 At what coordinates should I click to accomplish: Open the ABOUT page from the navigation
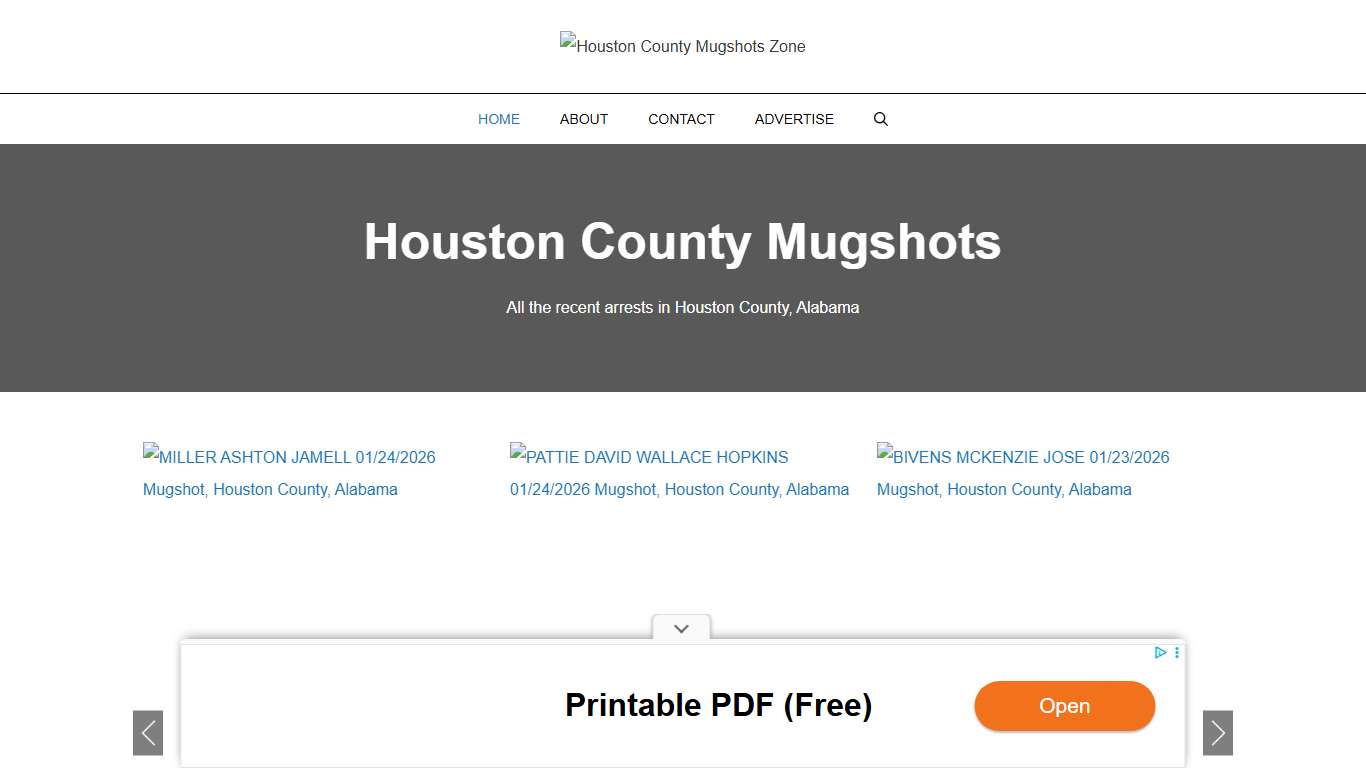584,119
